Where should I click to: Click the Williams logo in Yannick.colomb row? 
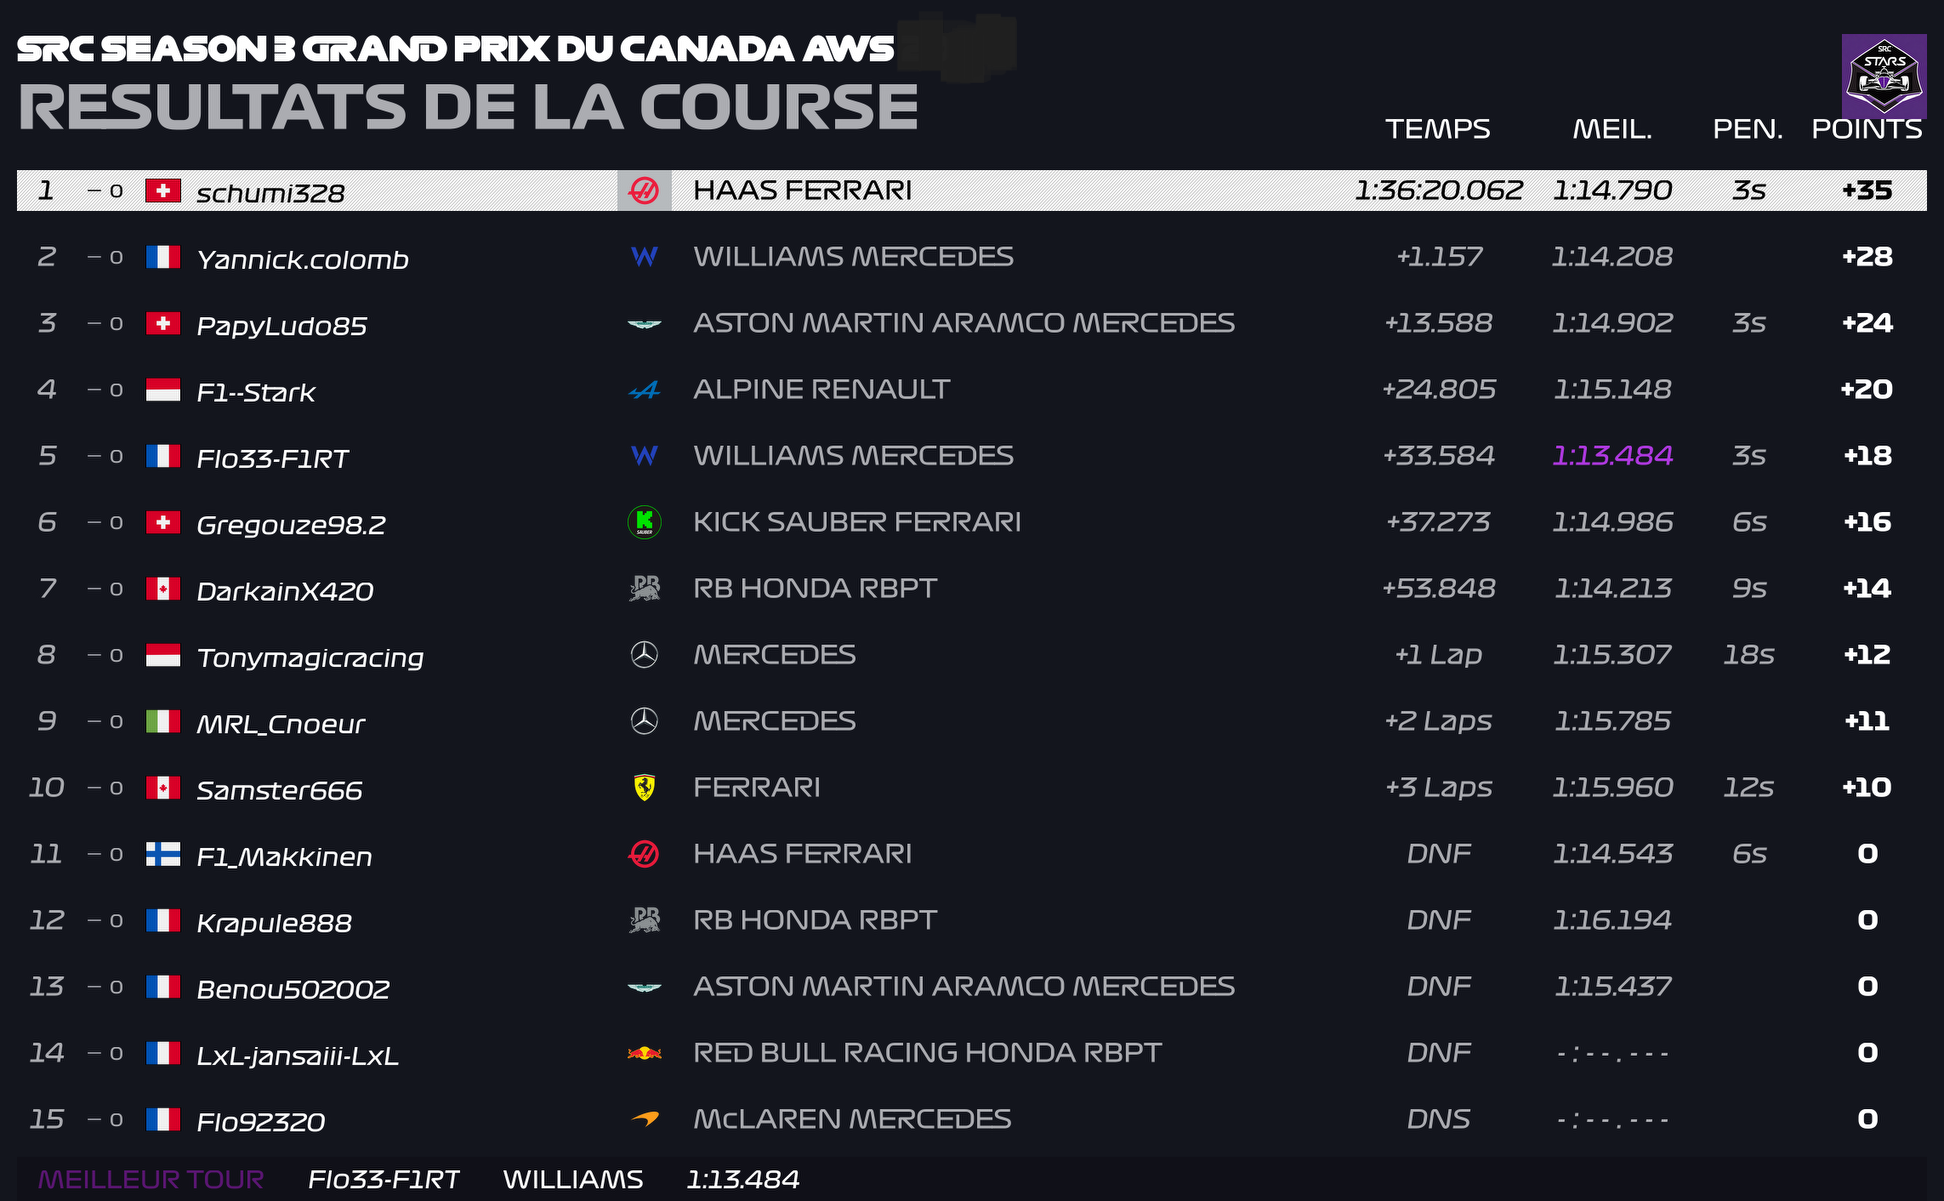pyautogui.click(x=644, y=257)
